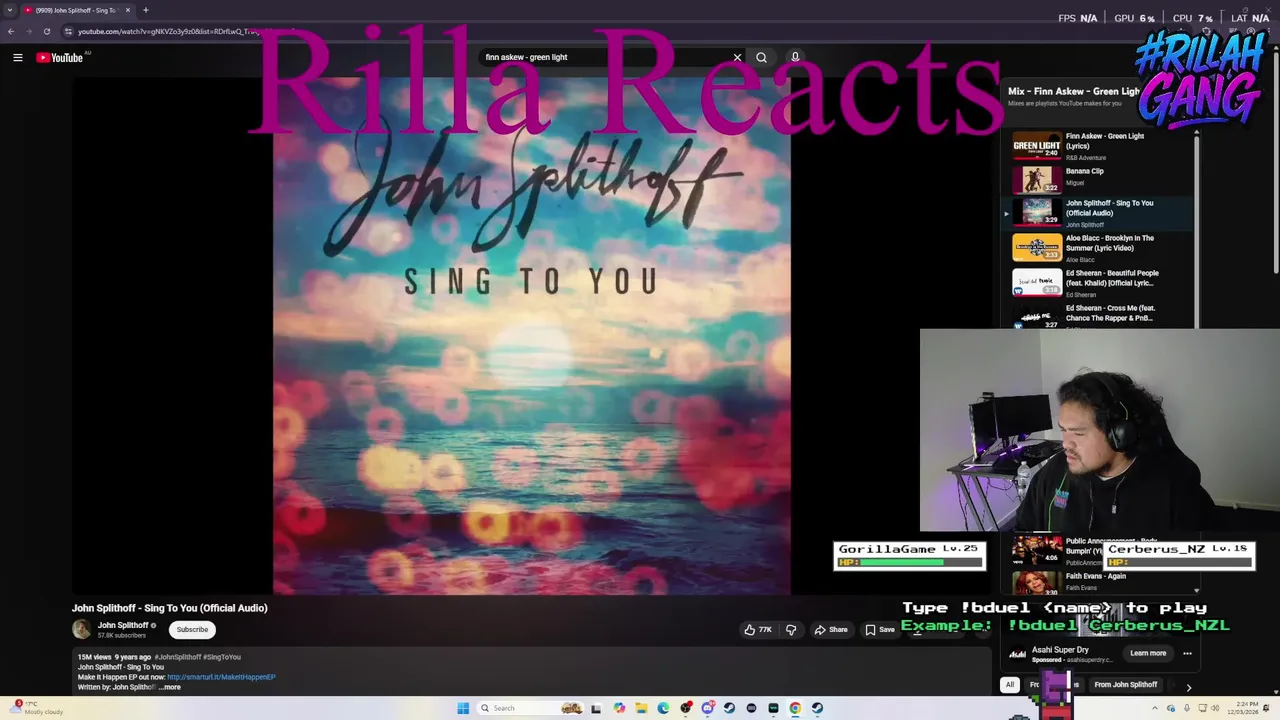The width and height of the screenshot is (1280, 720).
Task: Open John Splithoff channel avatar
Action: coord(81,629)
